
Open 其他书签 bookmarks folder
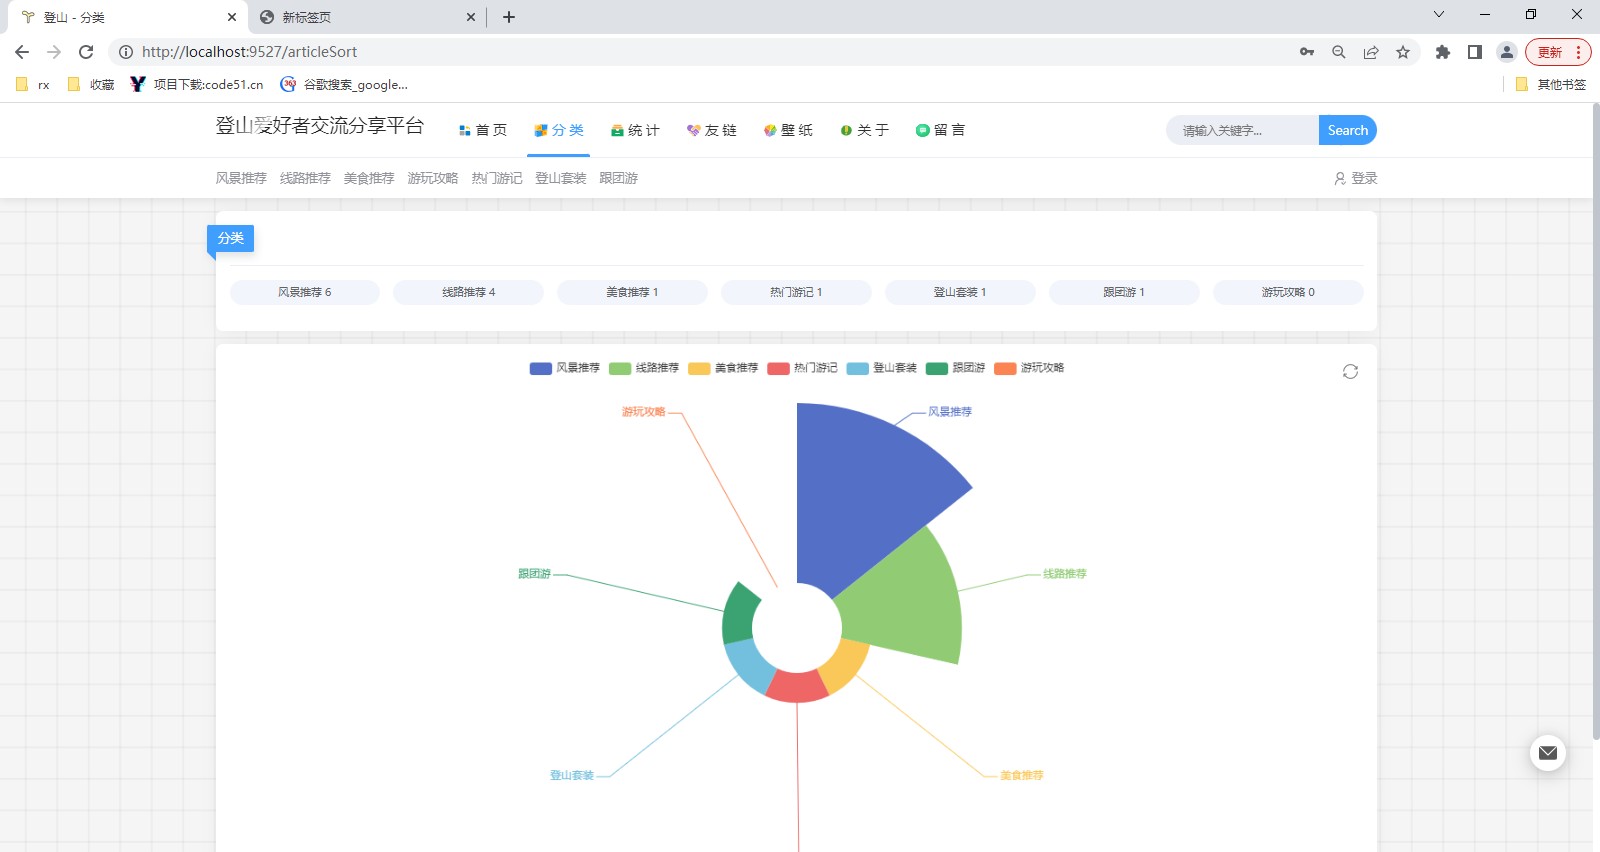[x=1551, y=85]
